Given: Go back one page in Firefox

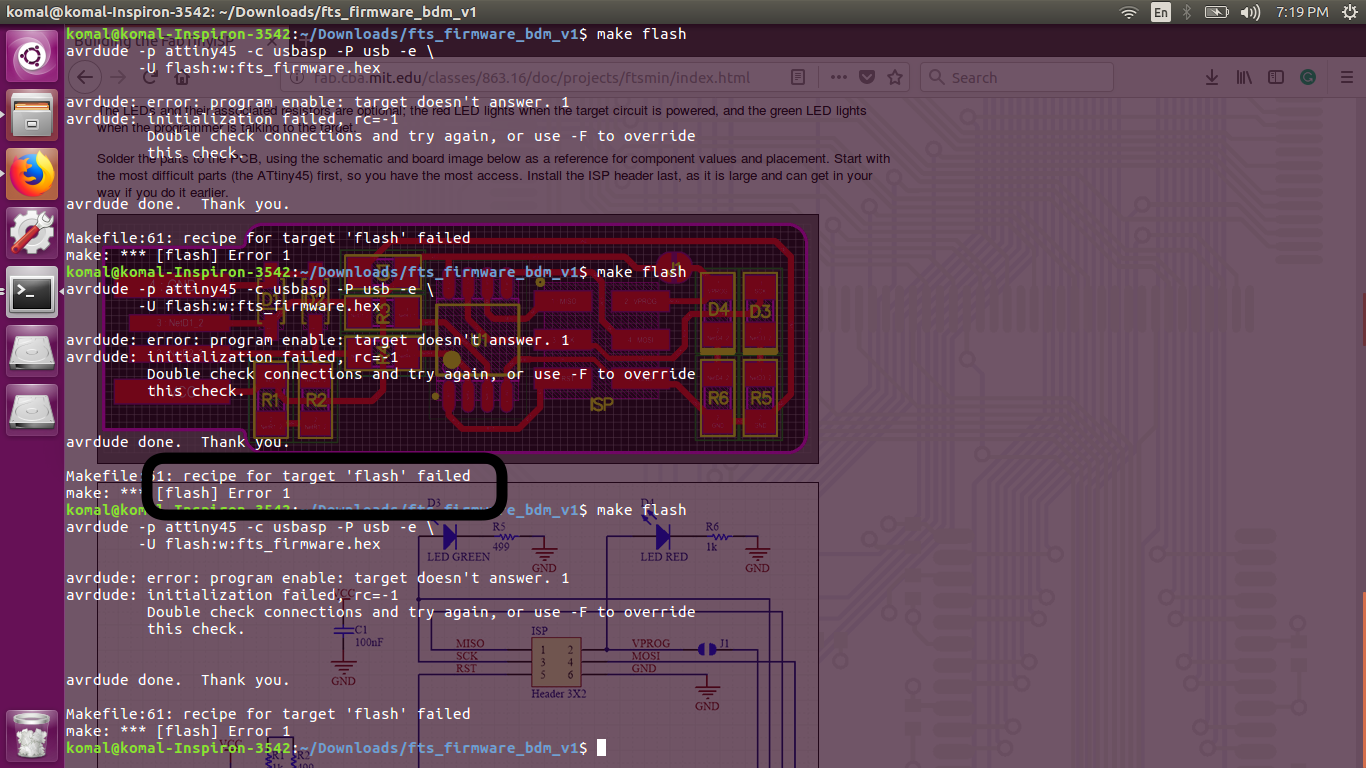Looking at the screenshot, I should pos(87,77).
